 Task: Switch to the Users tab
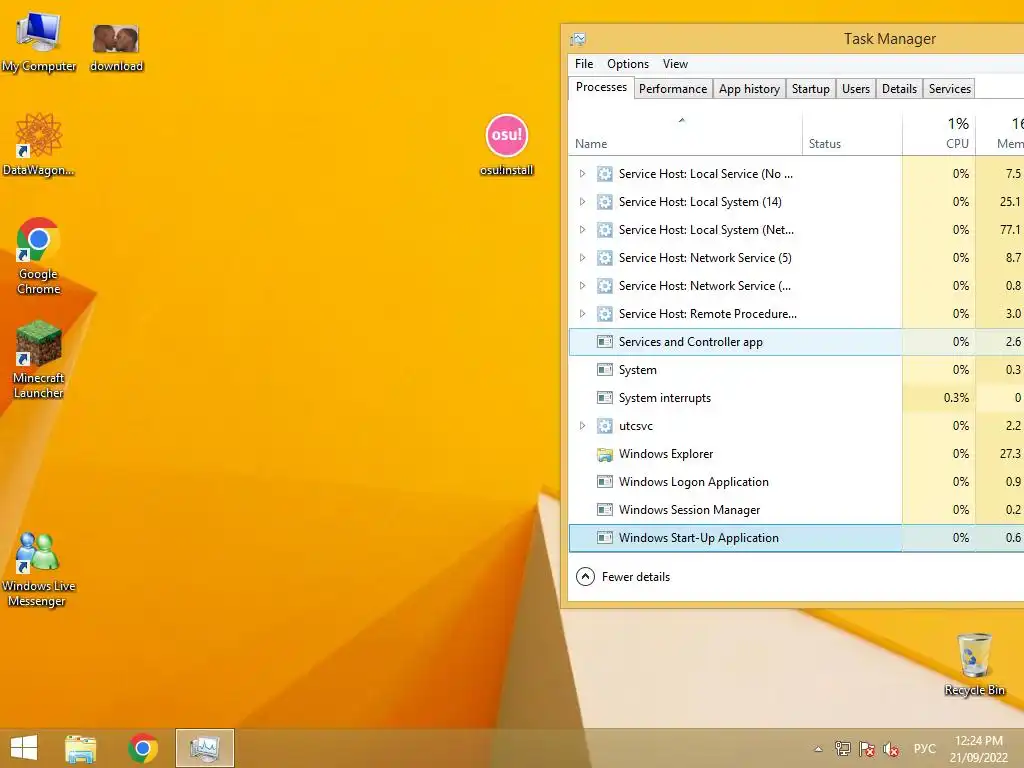tap(856, 89)
